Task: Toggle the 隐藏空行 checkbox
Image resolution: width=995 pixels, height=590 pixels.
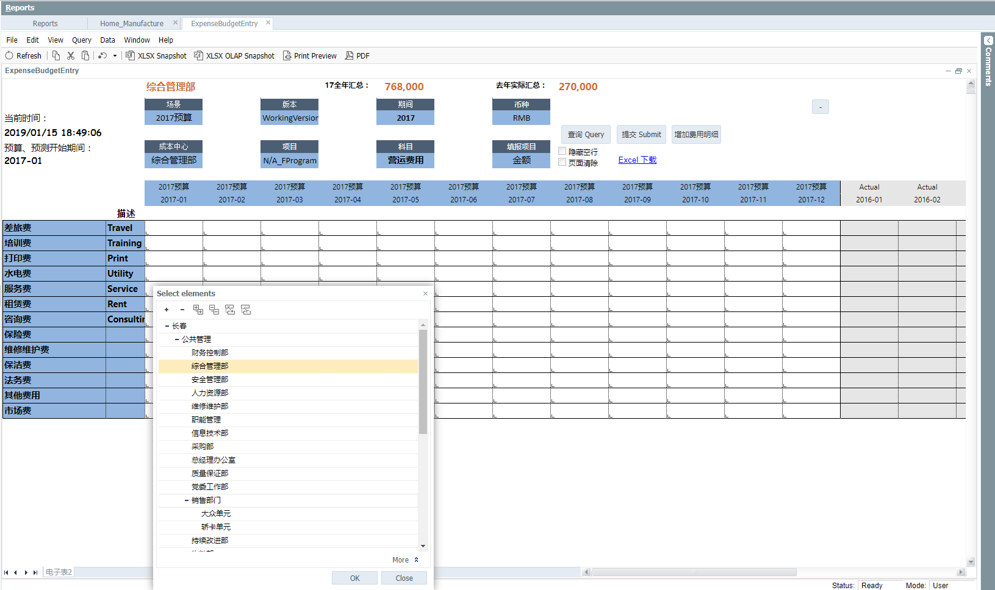Action: click(562, 151)
